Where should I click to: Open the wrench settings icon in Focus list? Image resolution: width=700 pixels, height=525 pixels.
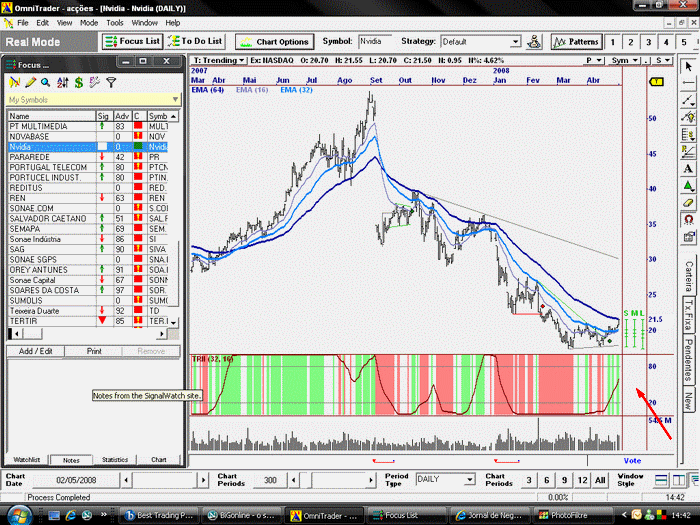[x=95, y=82]
